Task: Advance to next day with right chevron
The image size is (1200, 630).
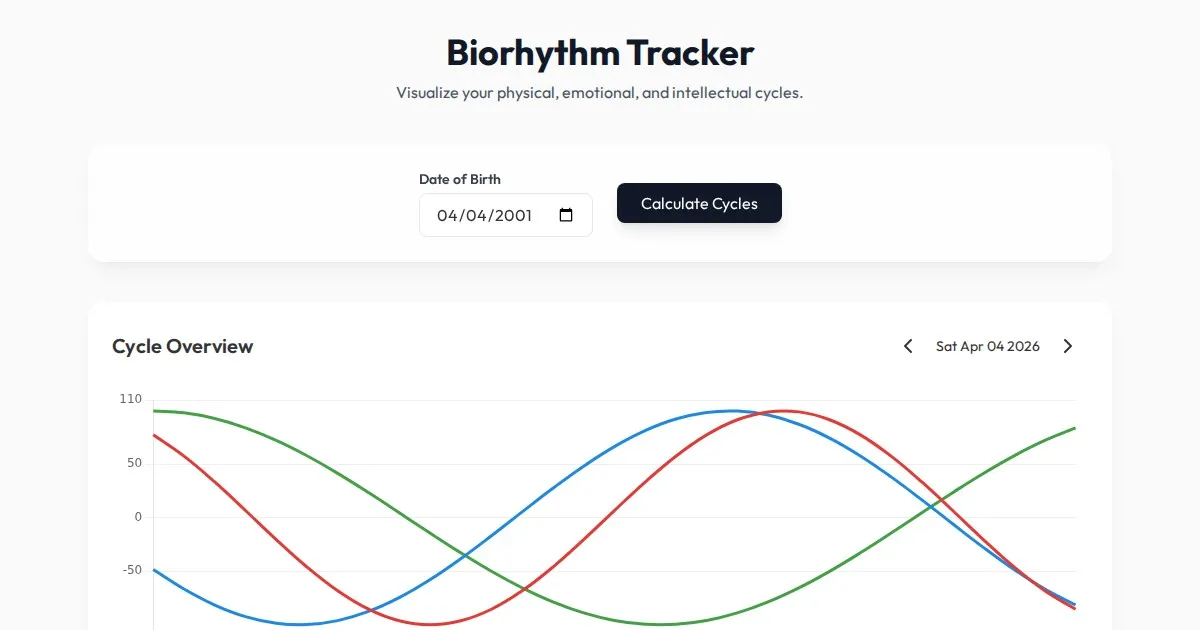Action: pos(1067,346)
